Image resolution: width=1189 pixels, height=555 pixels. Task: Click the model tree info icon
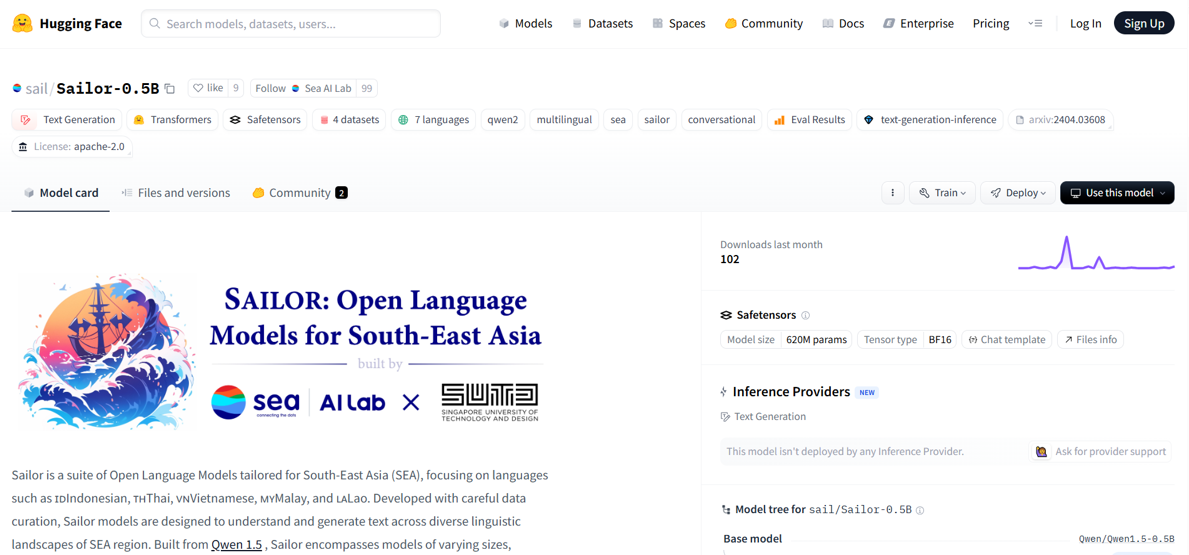(x=920, y=510)
